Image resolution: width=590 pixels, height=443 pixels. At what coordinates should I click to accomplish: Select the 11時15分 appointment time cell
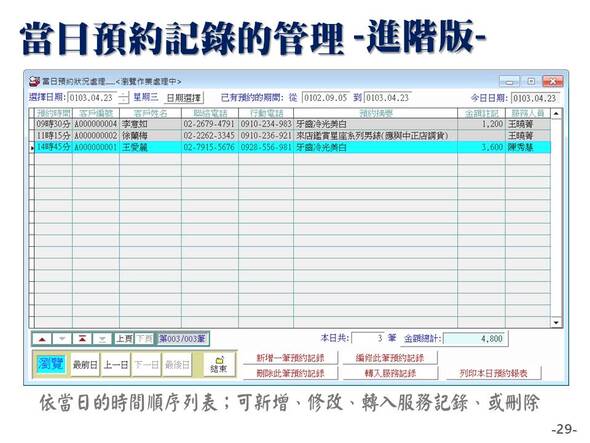[53, 135]
